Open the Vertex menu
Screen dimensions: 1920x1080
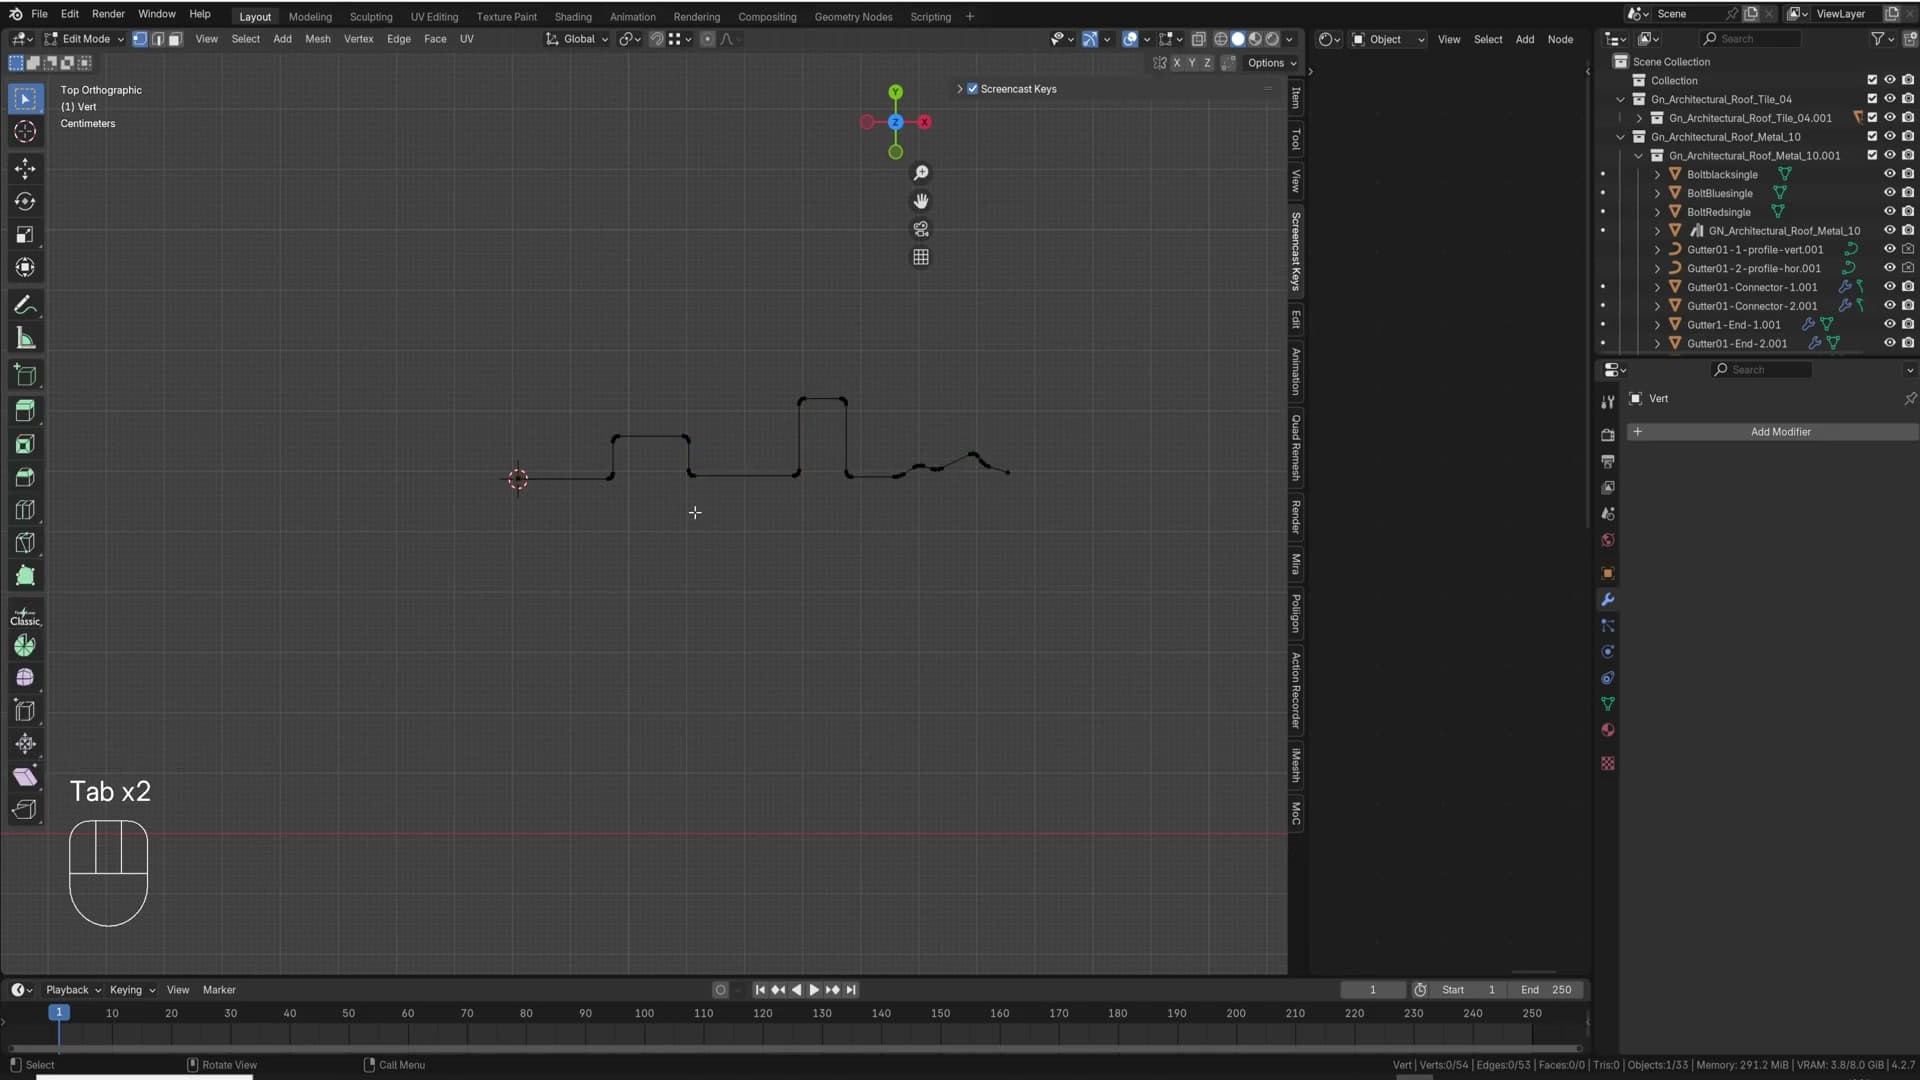358,39
